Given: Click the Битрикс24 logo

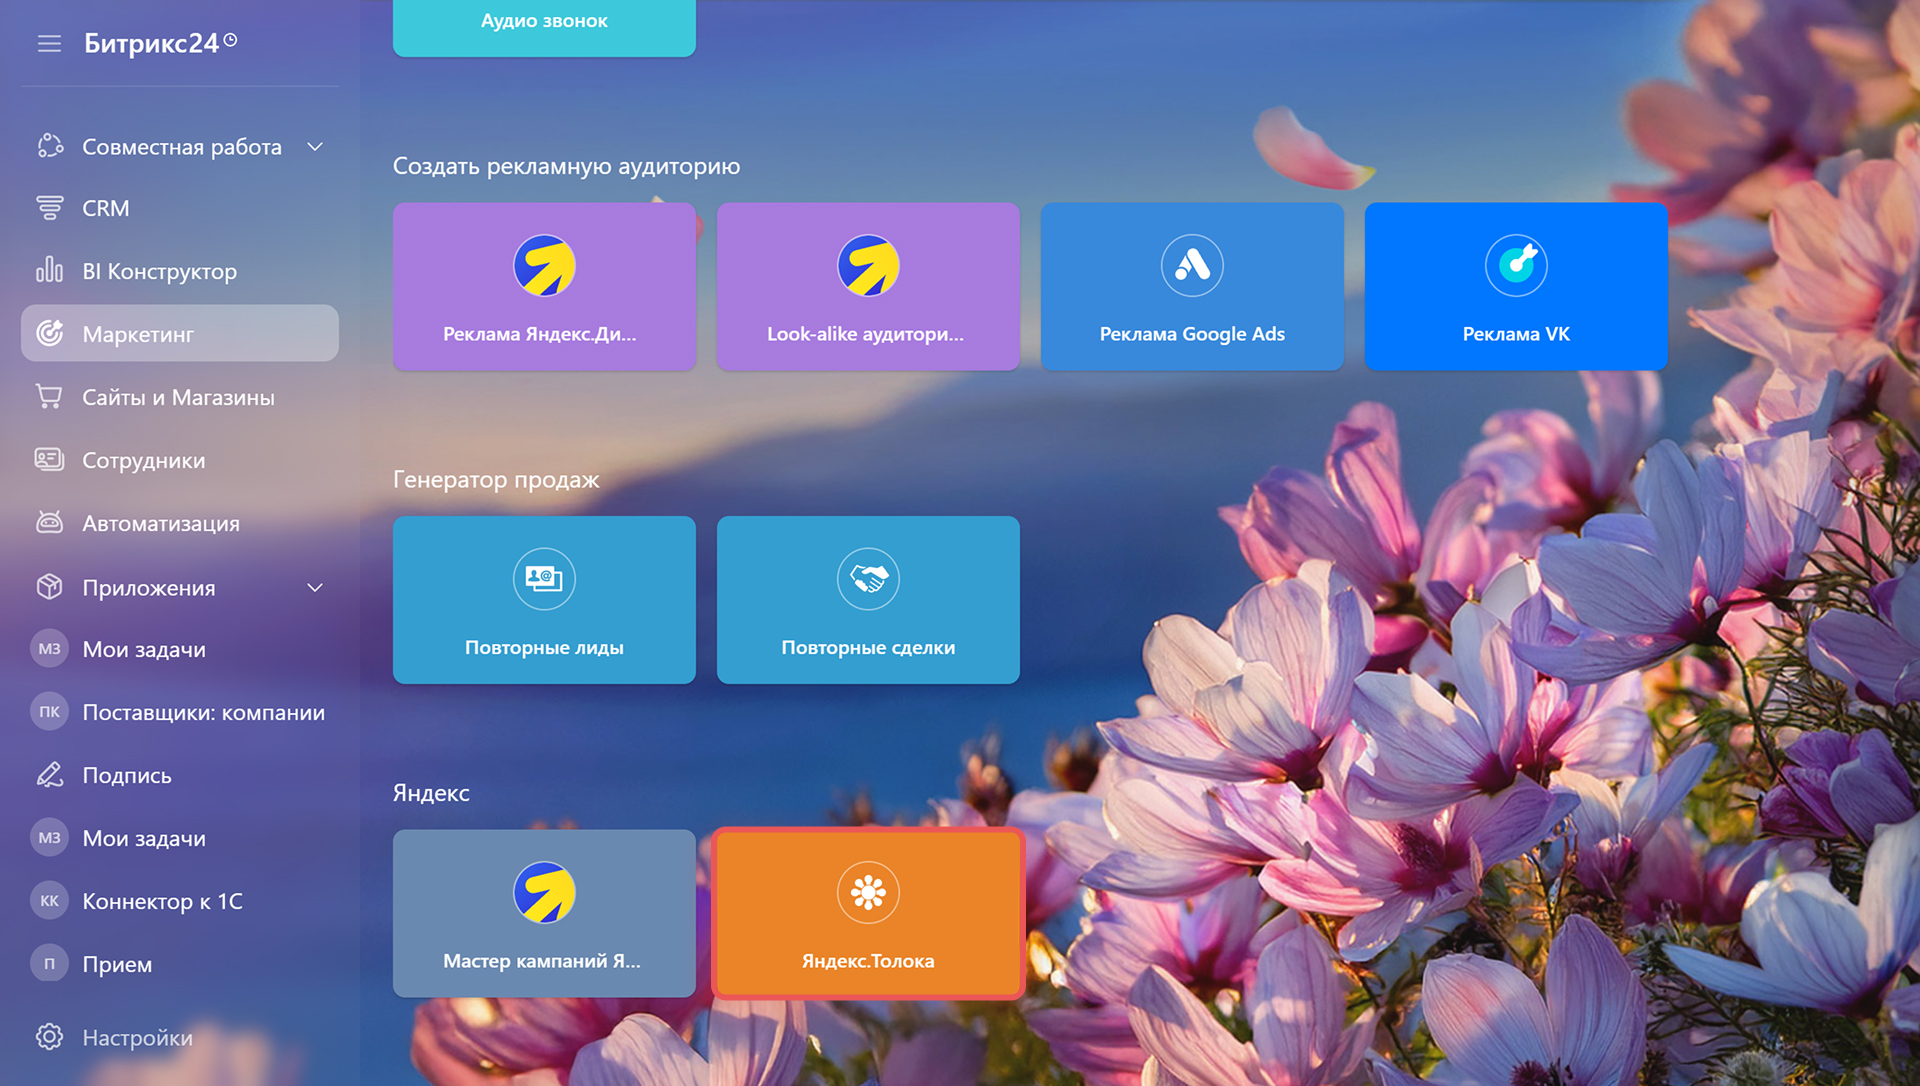Looking at the screenshot, I should (x=151, y=43).
